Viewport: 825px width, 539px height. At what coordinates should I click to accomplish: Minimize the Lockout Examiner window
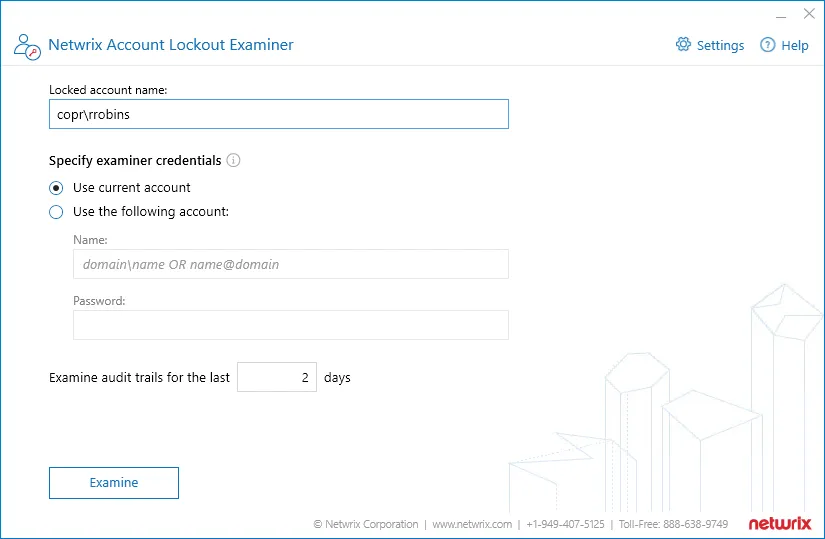coord(781,15)
